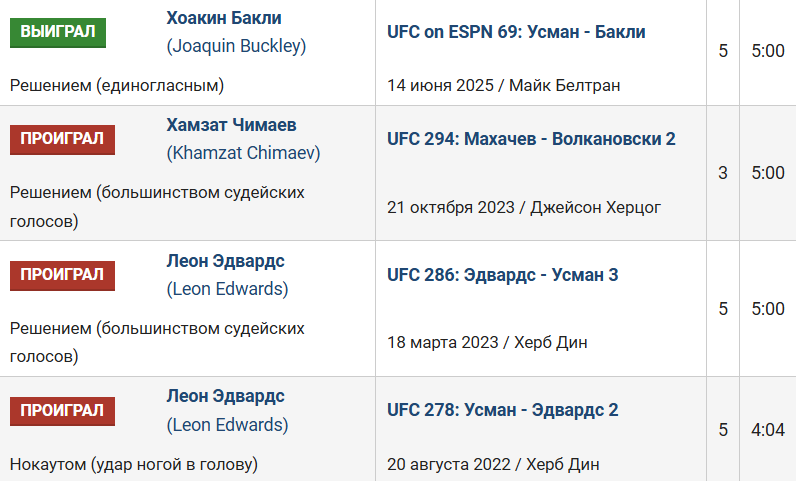Click the Хамзат Чимаев fighter name
Screen dimensions: 796x481
pos(231,125)
